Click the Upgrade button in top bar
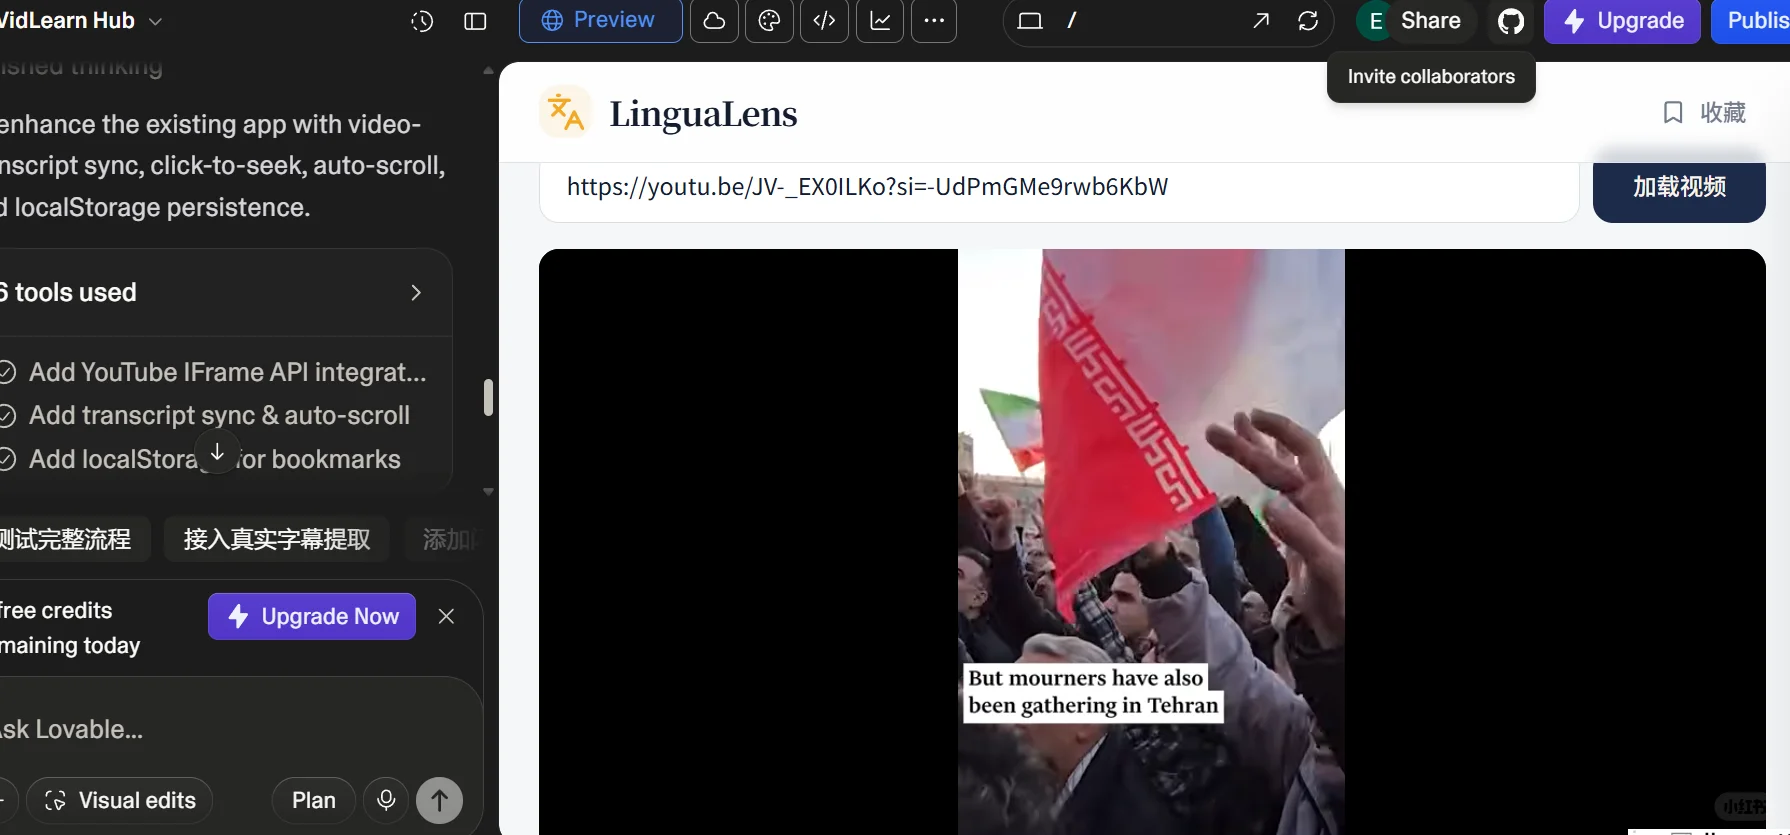This screenshot has width=1790, height=835. tap(1622, 21)
